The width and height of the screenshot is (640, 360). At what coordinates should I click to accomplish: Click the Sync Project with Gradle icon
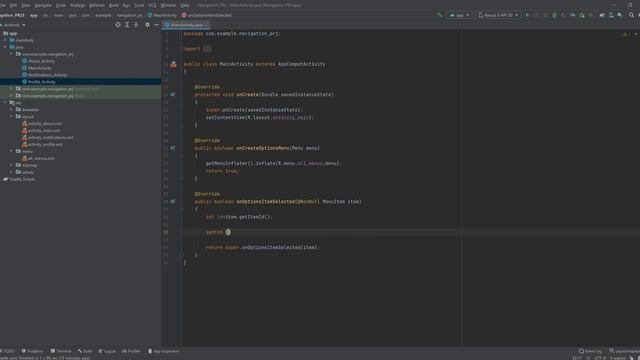point(602,15)
